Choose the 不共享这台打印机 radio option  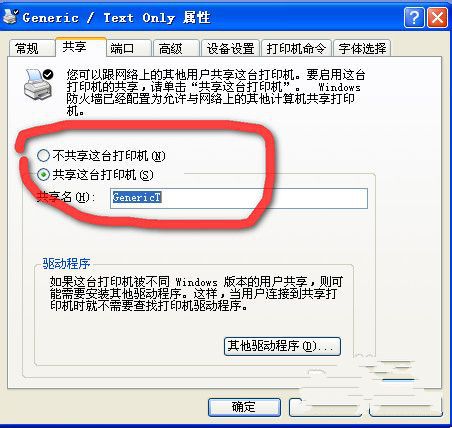pos(101,156)
